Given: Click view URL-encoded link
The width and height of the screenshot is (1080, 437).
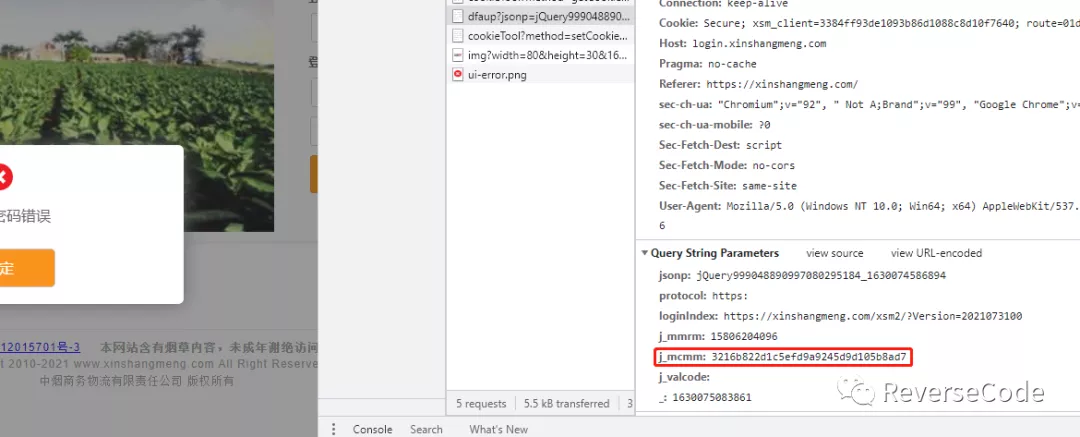Looking at the screenshot, I should point(936,253).
